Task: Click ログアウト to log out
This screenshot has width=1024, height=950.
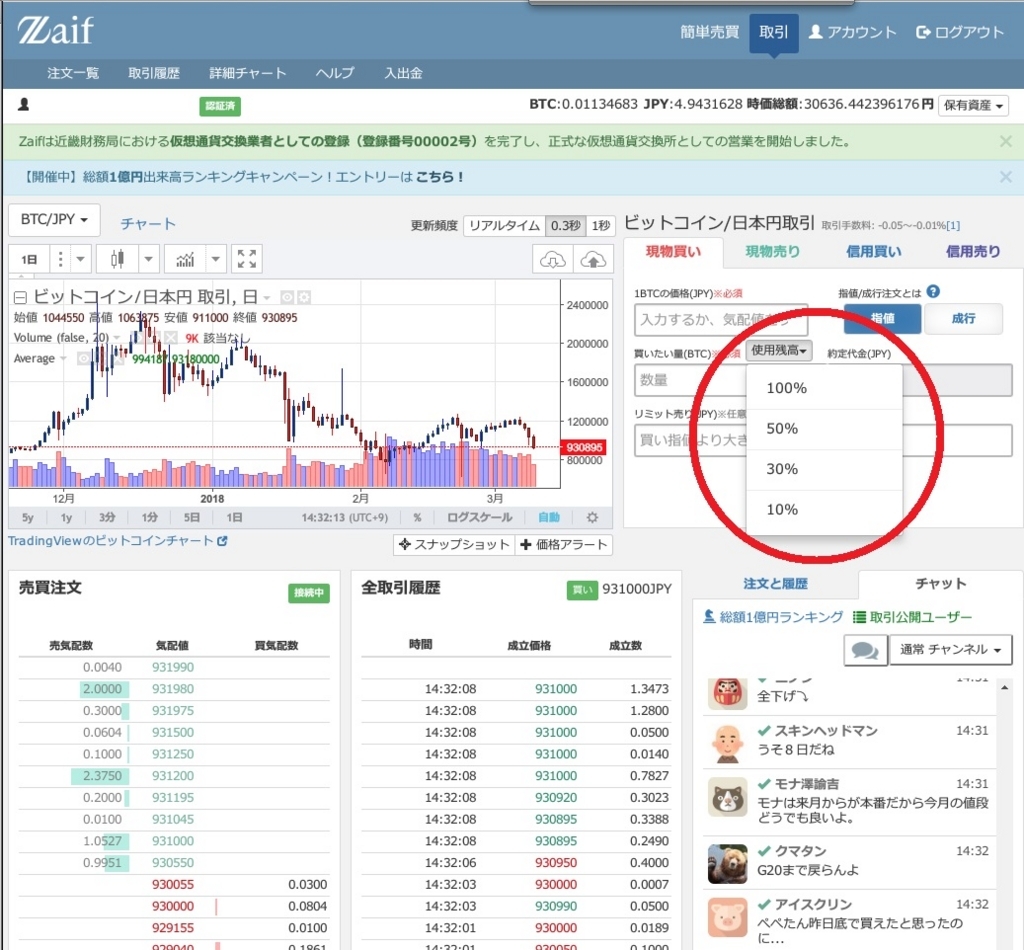Action: pyautogui.click(x=959, y=32)
